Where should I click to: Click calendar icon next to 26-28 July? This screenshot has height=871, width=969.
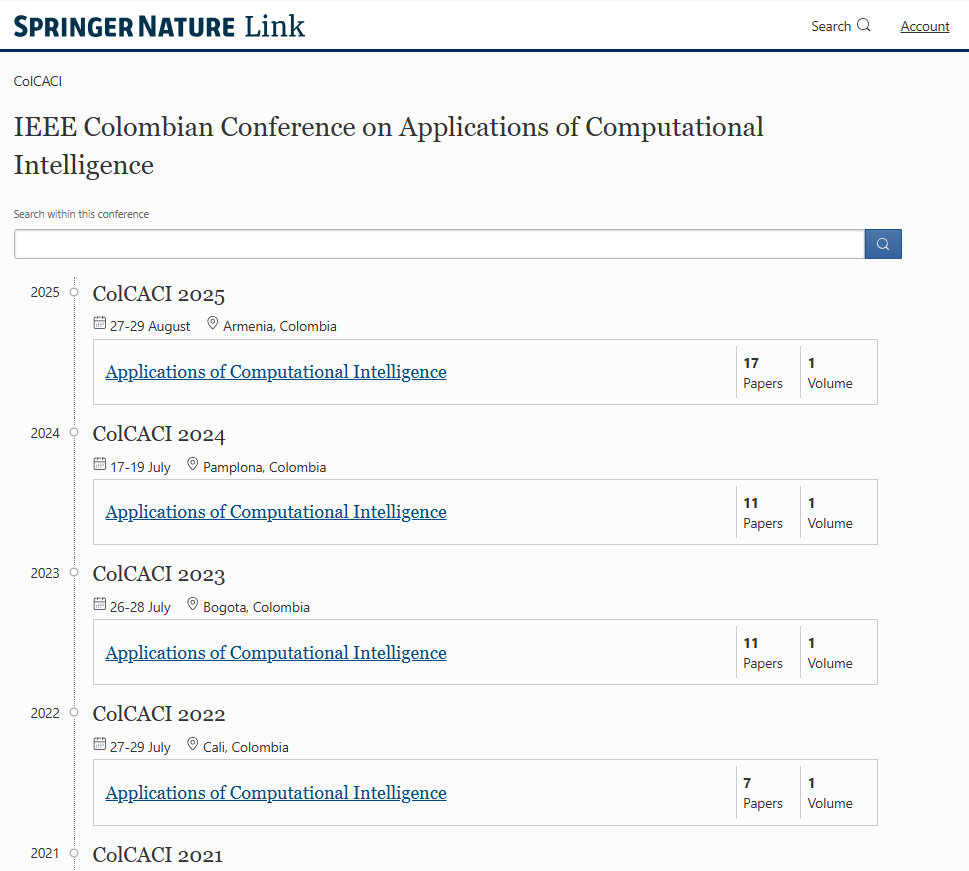tap(99, 605)
